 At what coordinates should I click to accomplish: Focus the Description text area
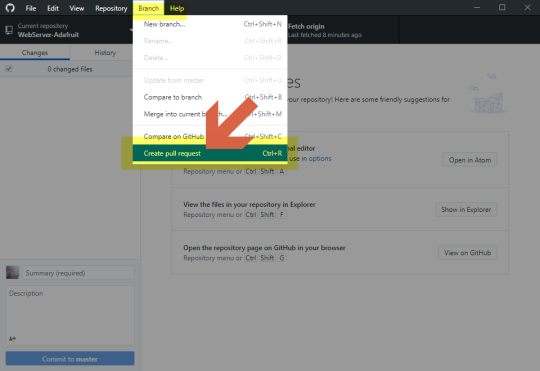click(x=70, y=315)
